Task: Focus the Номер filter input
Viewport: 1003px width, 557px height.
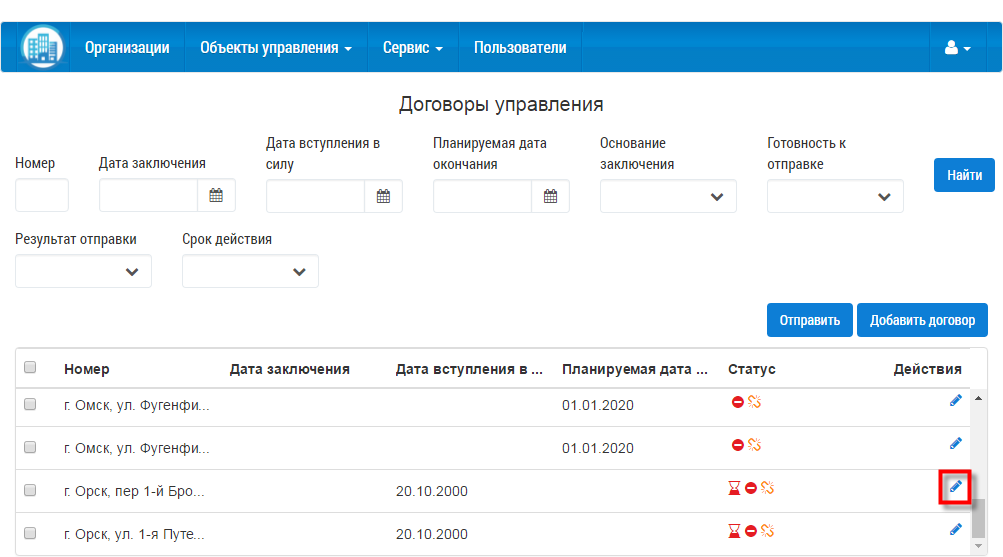Action: coord(42,195)
